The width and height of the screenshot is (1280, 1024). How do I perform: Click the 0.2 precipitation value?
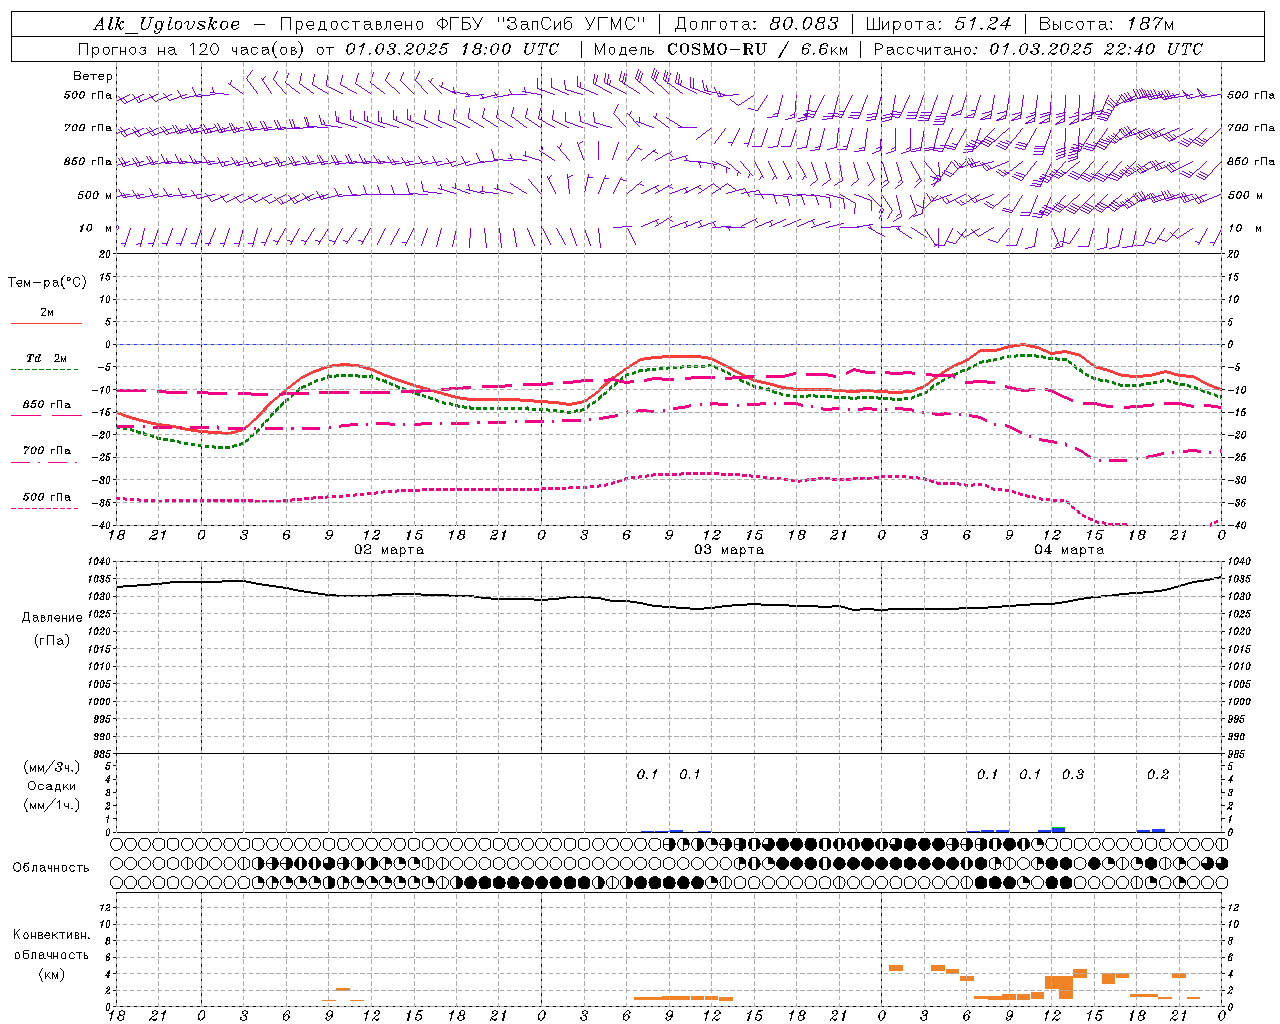[1158, 775]
